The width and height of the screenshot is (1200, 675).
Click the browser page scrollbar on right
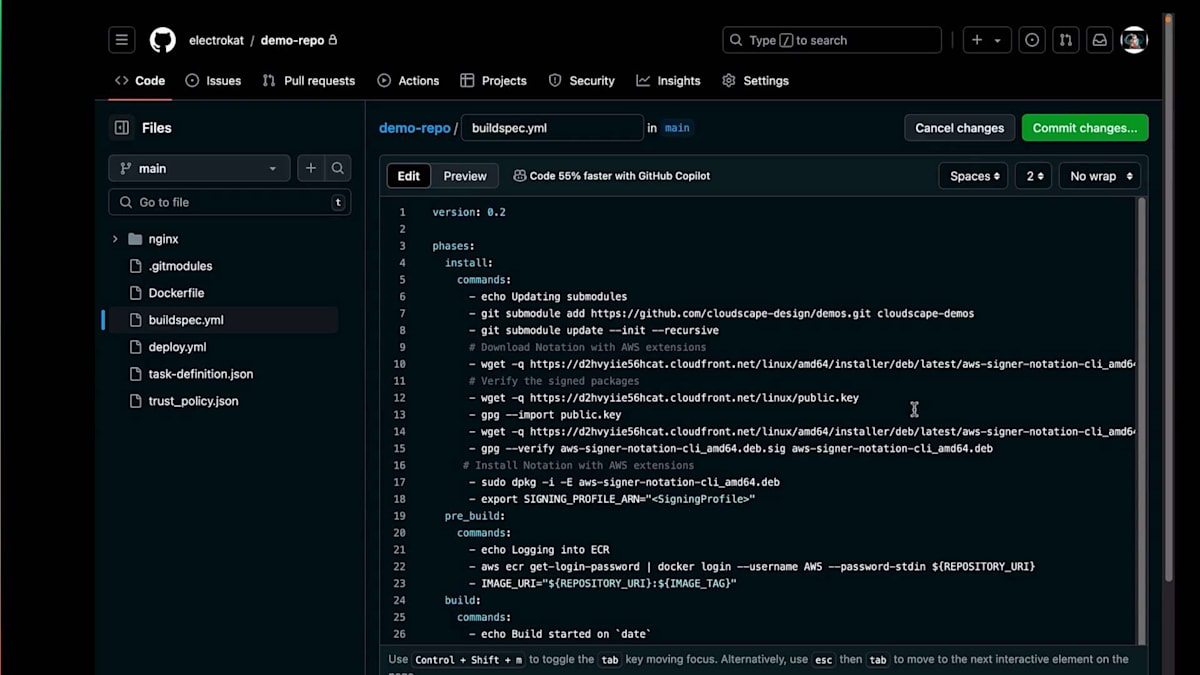(1168, 300)
